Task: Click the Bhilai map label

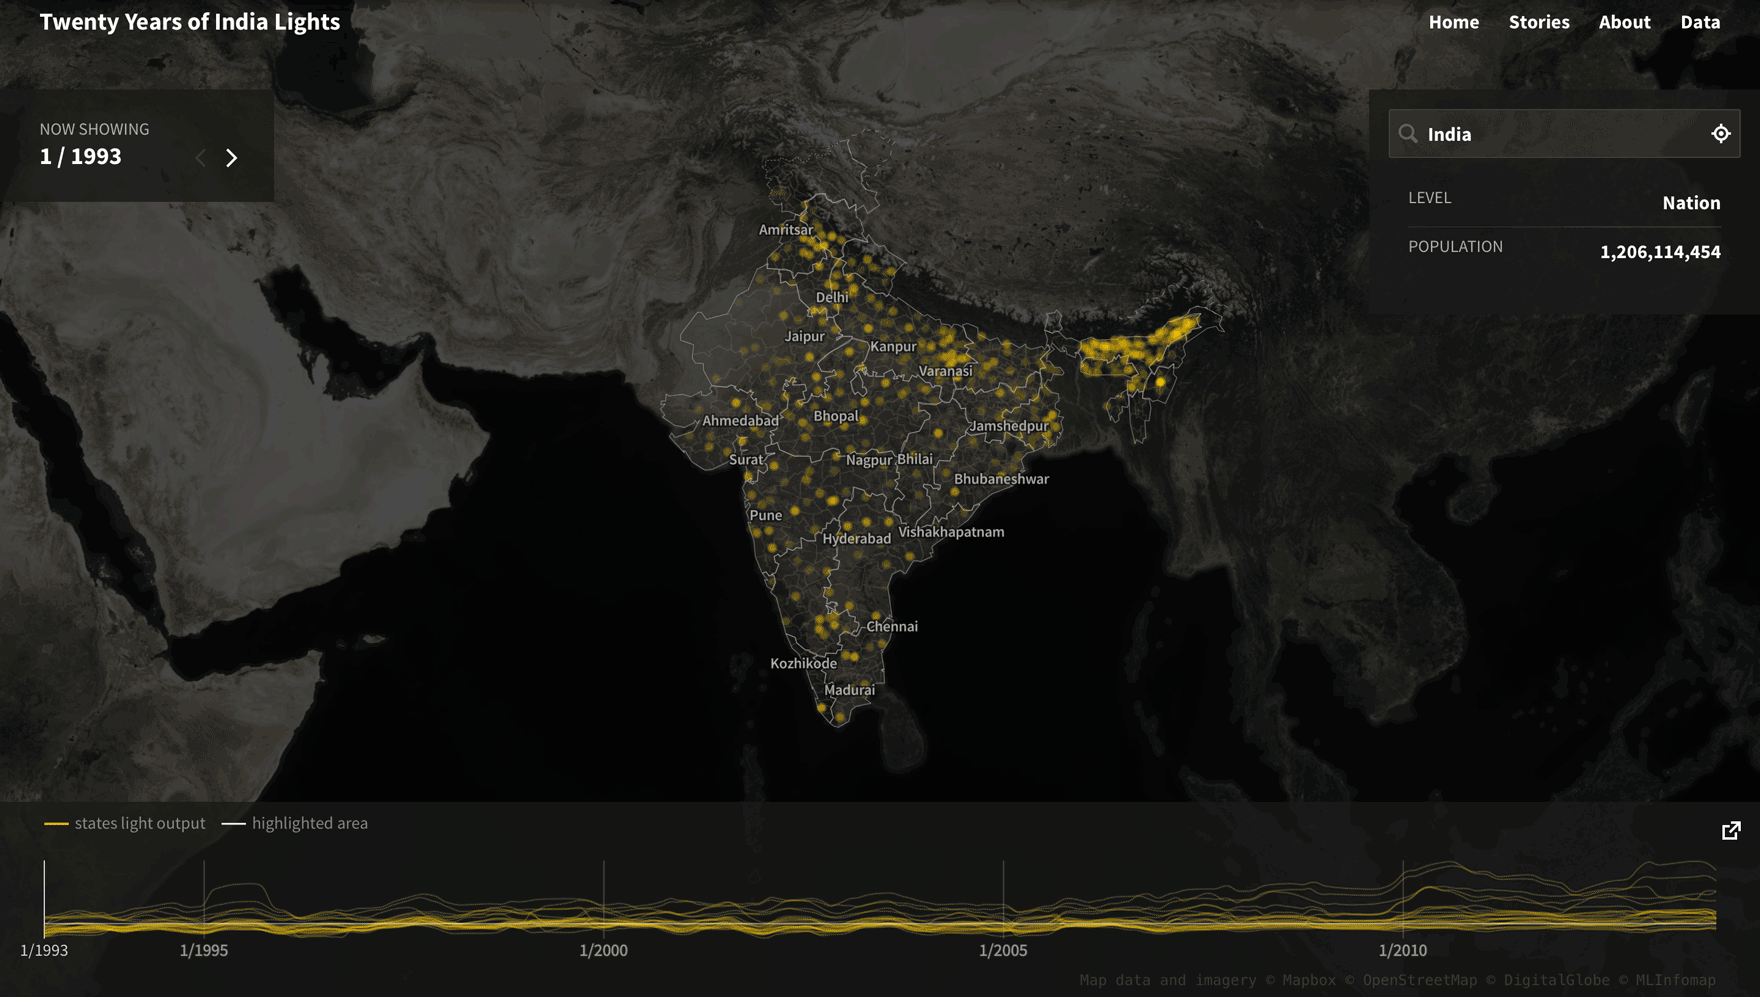Action: (915, 459)
